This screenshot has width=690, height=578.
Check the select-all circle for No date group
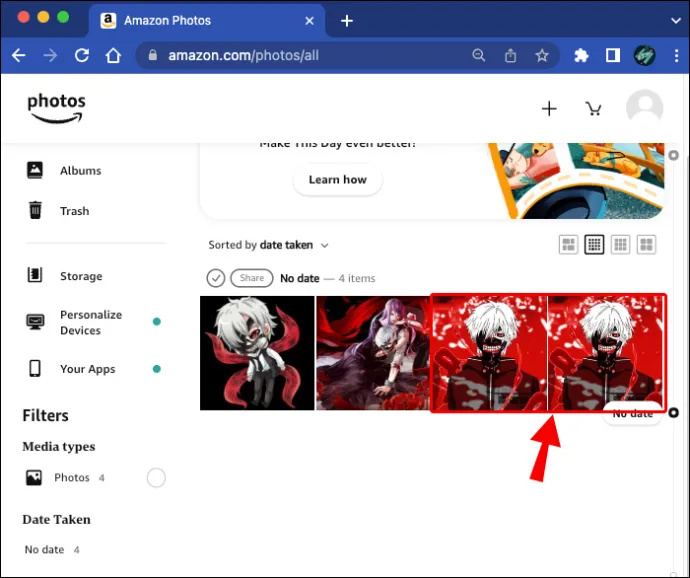[x=216, y=278]
